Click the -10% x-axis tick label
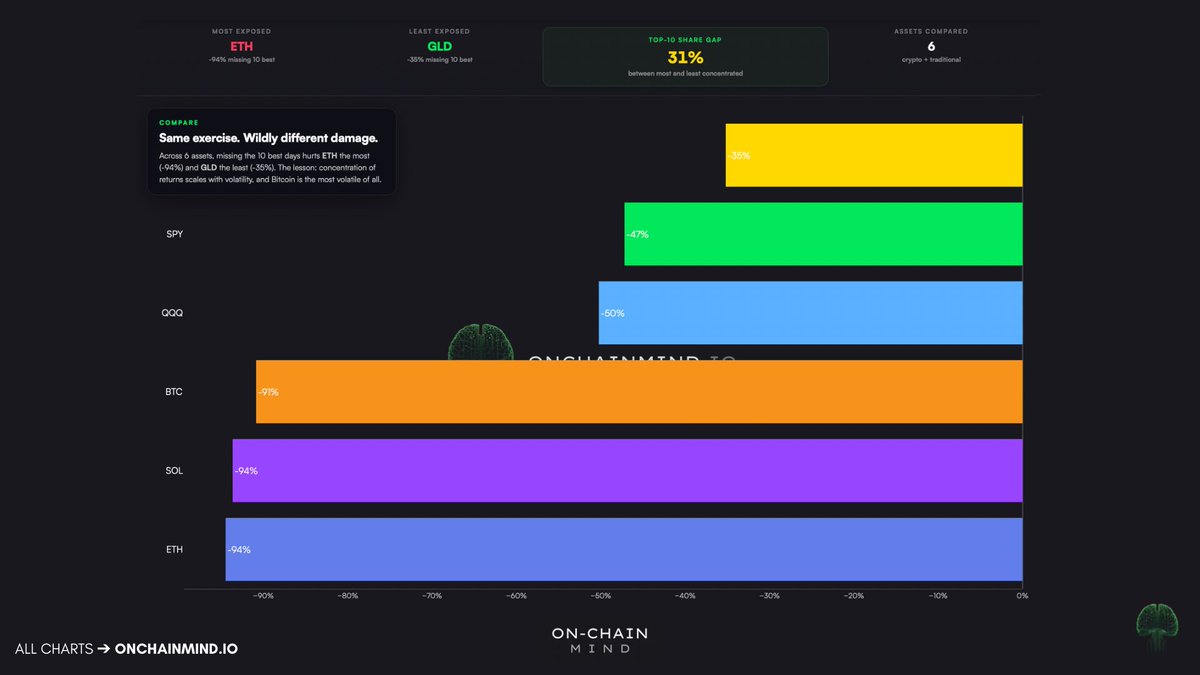Screen dimensions: 1200x675 coord(938,596)
